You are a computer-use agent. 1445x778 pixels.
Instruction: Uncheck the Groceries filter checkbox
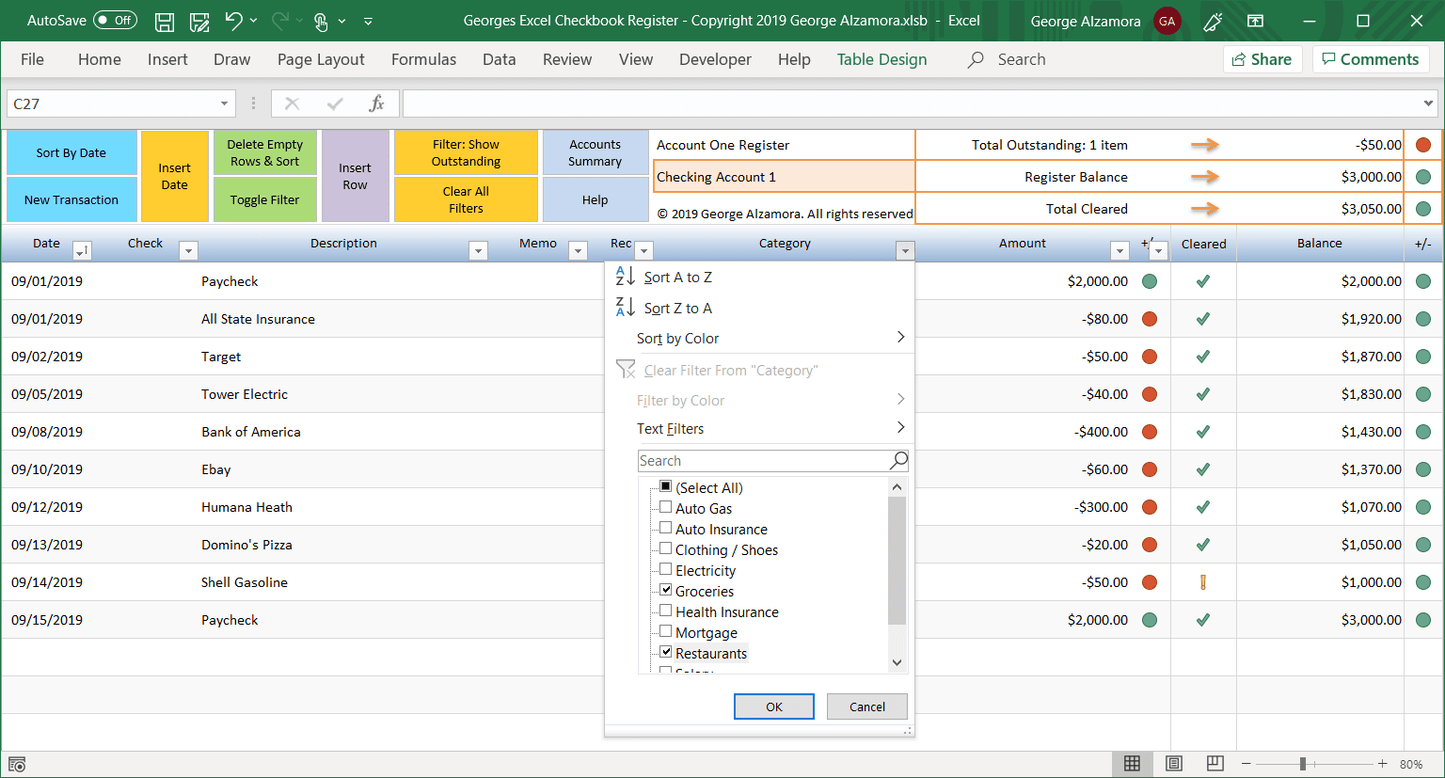click(x=666, y=591)
